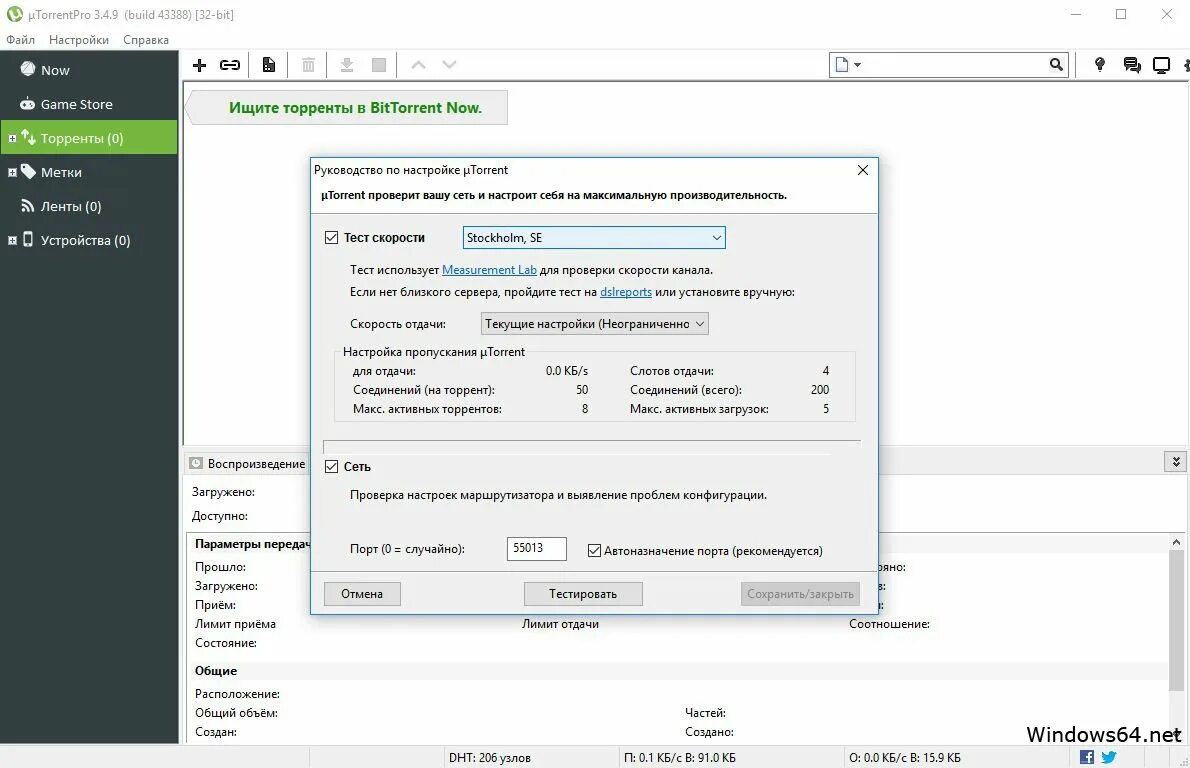The height and width of the screenshot is (768, 1190).
Task: Toggle the Тест скорости checkbox
Action: point(332,238)
